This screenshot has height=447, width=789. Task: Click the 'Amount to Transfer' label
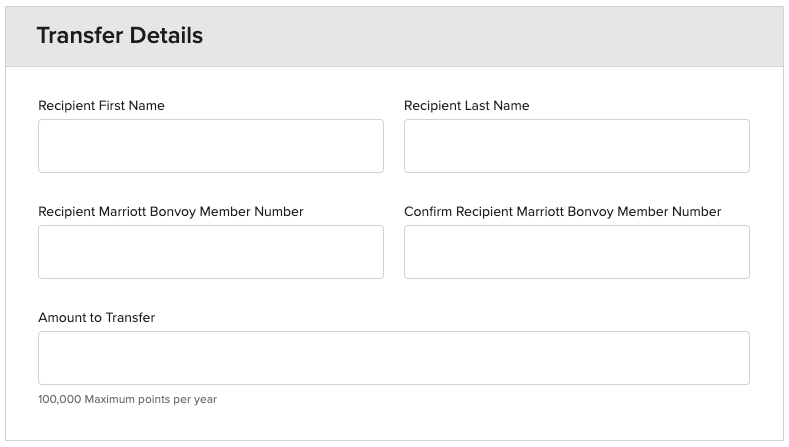coord(96,318)
